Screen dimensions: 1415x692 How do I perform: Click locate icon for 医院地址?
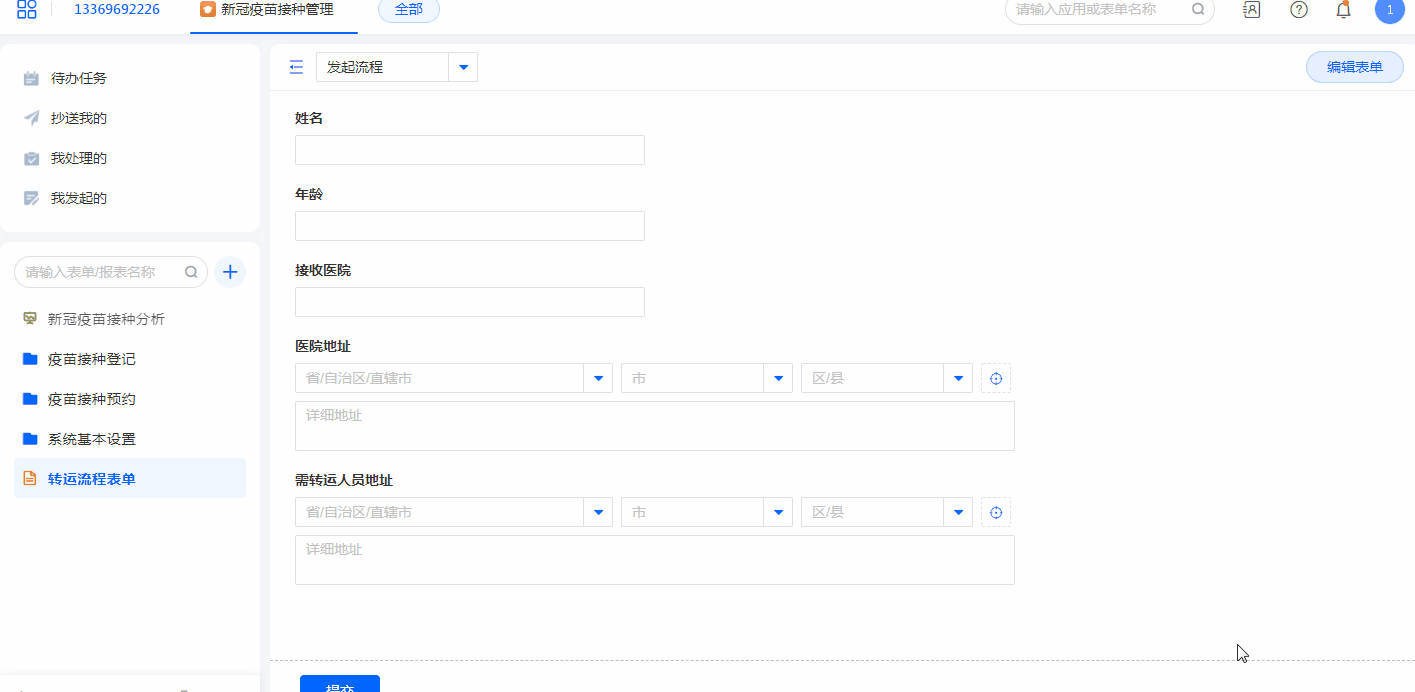click(x=996, y=378)
